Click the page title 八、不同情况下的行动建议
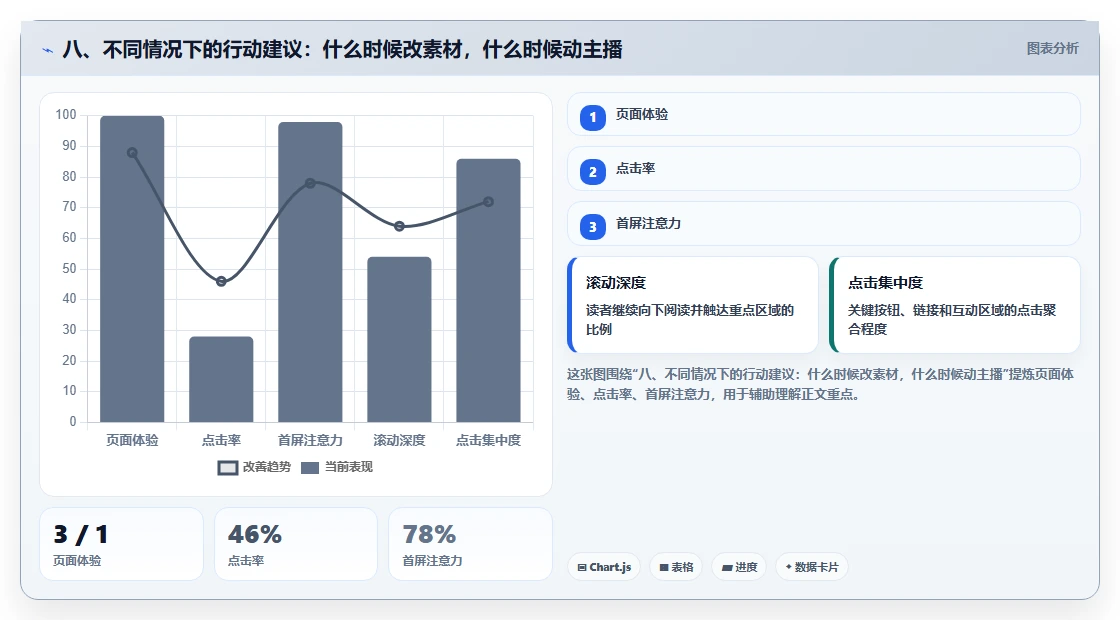Viewport: 1120px width, 620px height. [341, 49]
